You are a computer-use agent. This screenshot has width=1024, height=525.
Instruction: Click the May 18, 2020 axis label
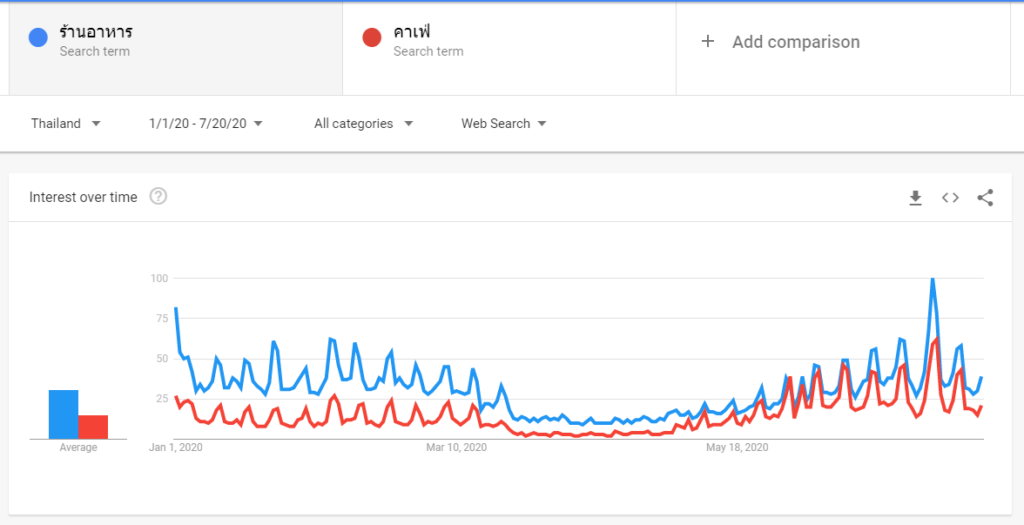pyautogui.click(x=737, y=447)
